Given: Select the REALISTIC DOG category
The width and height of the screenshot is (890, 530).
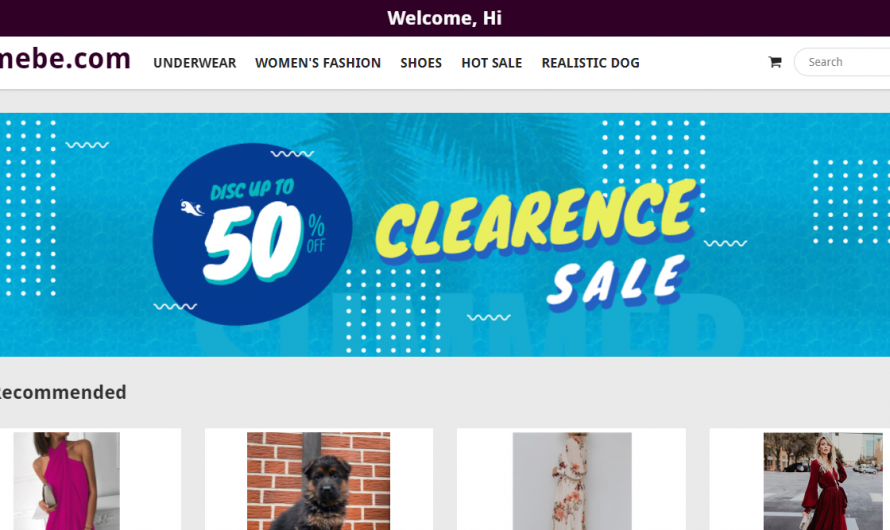Looking at the screenshot, I should (x=590, y=63).
